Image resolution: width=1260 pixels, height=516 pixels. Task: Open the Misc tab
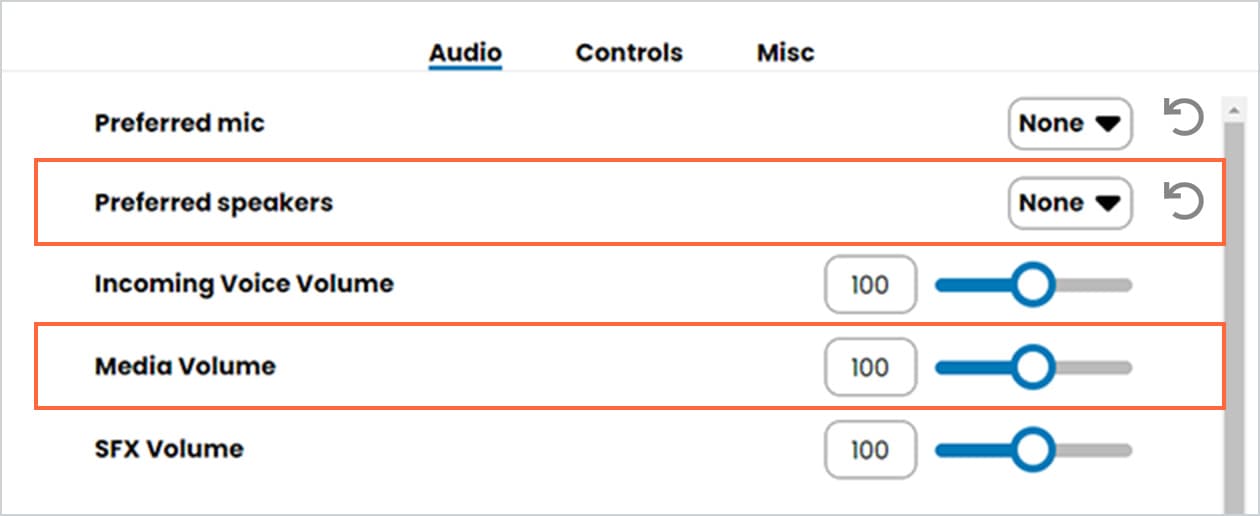click(x=785, y=52)
